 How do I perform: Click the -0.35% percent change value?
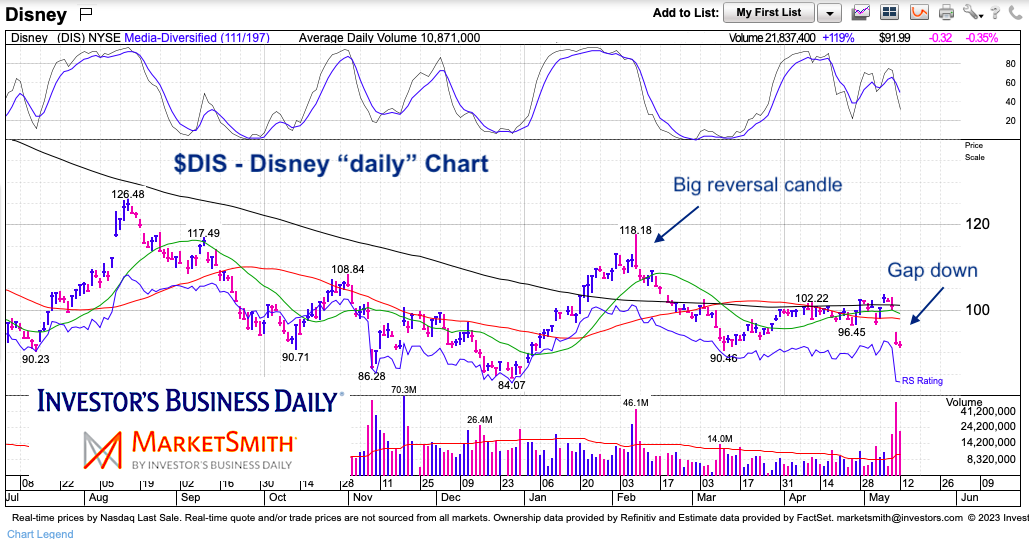click(x=980, y=38)
